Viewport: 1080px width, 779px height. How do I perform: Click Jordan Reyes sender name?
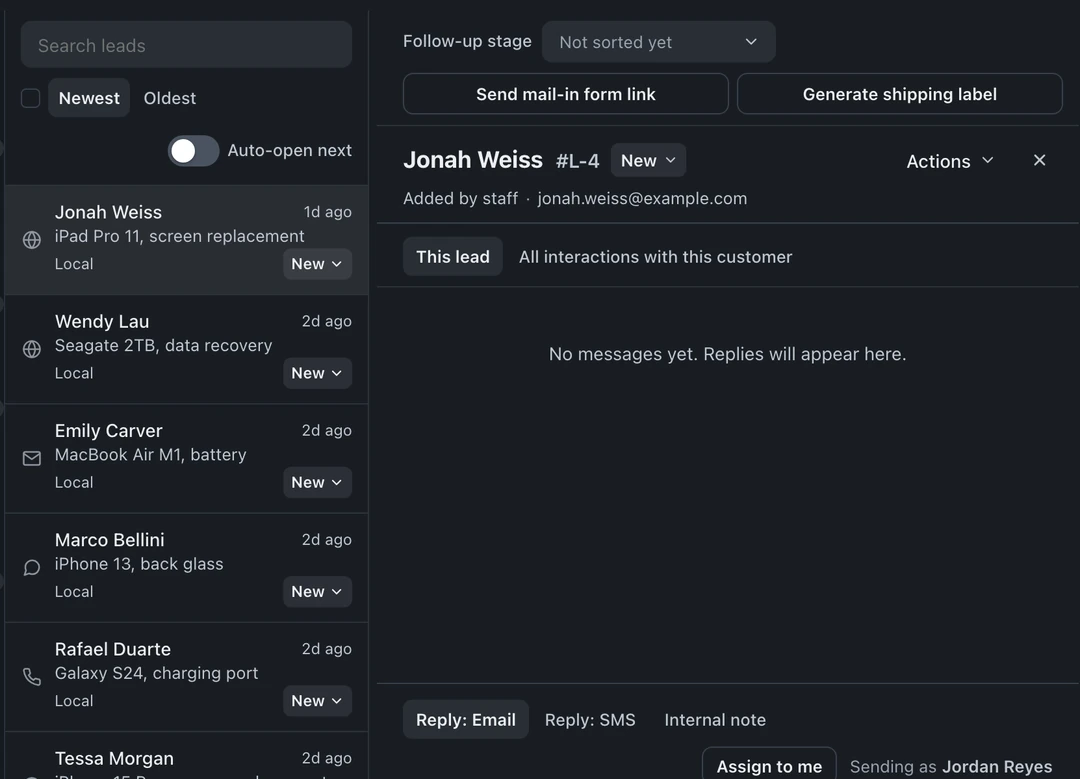click(997, 767)
